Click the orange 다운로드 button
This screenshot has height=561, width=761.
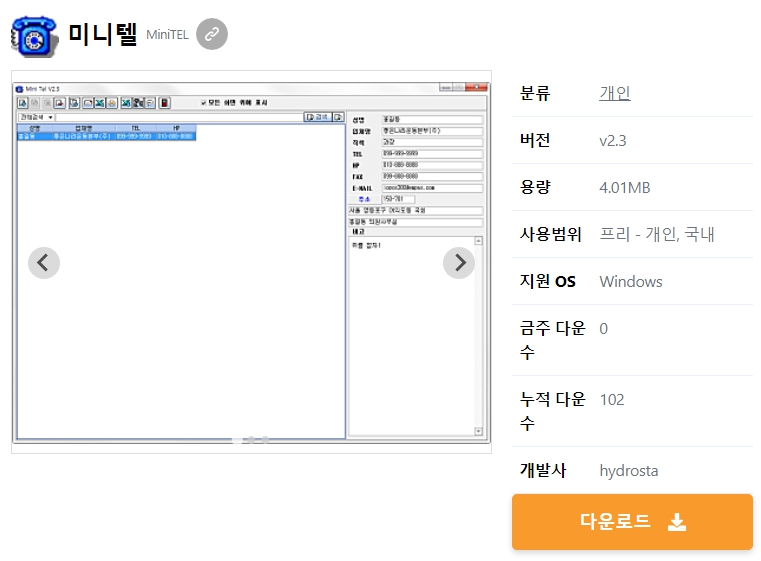(x=632, y=522)
